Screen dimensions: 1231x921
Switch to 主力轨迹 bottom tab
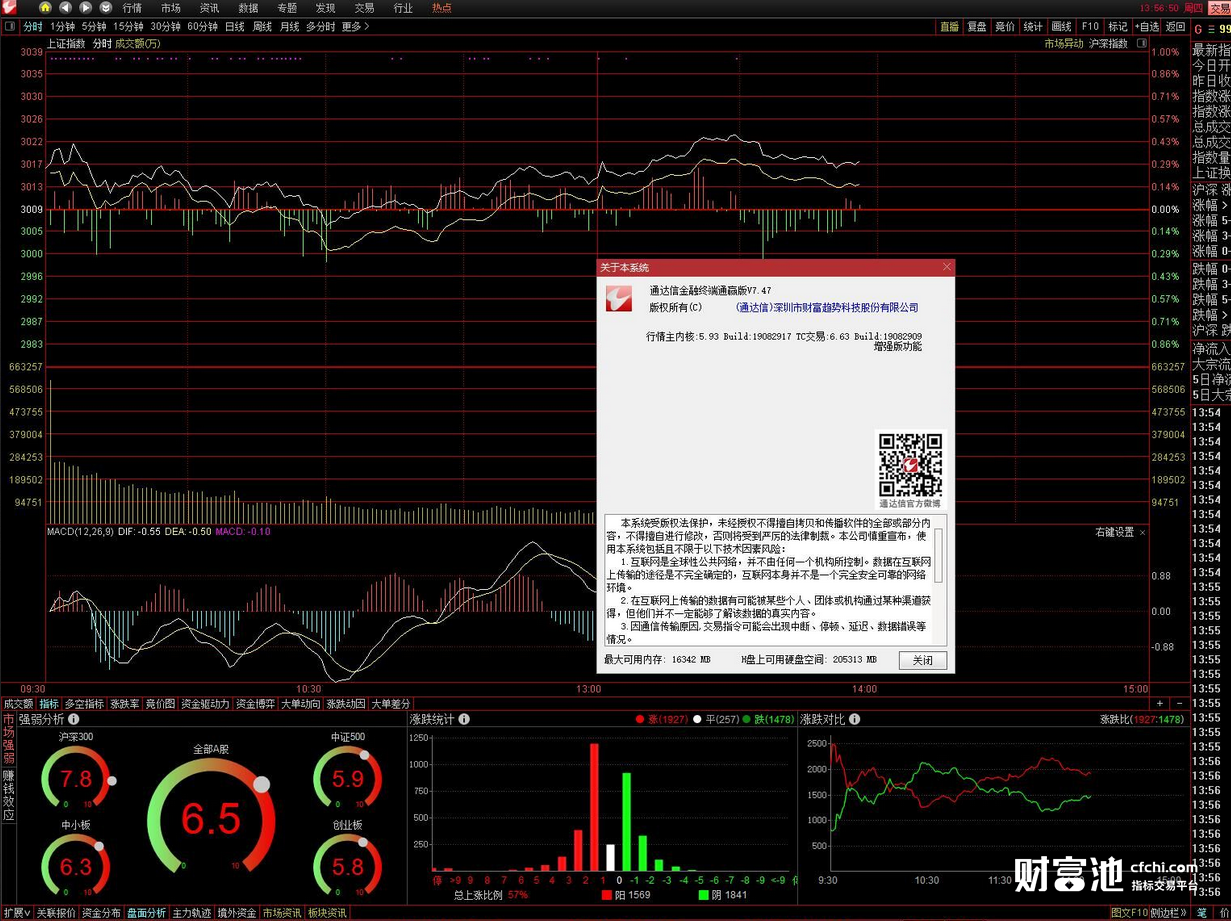coord(191,913)
